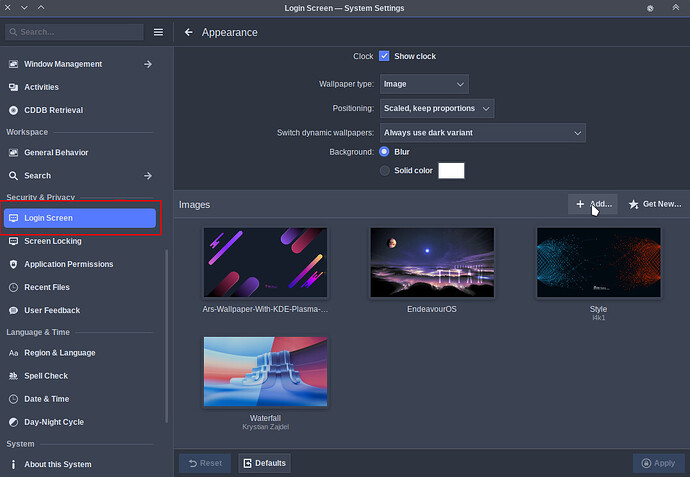Open Activities settings page

click(80, 87)
